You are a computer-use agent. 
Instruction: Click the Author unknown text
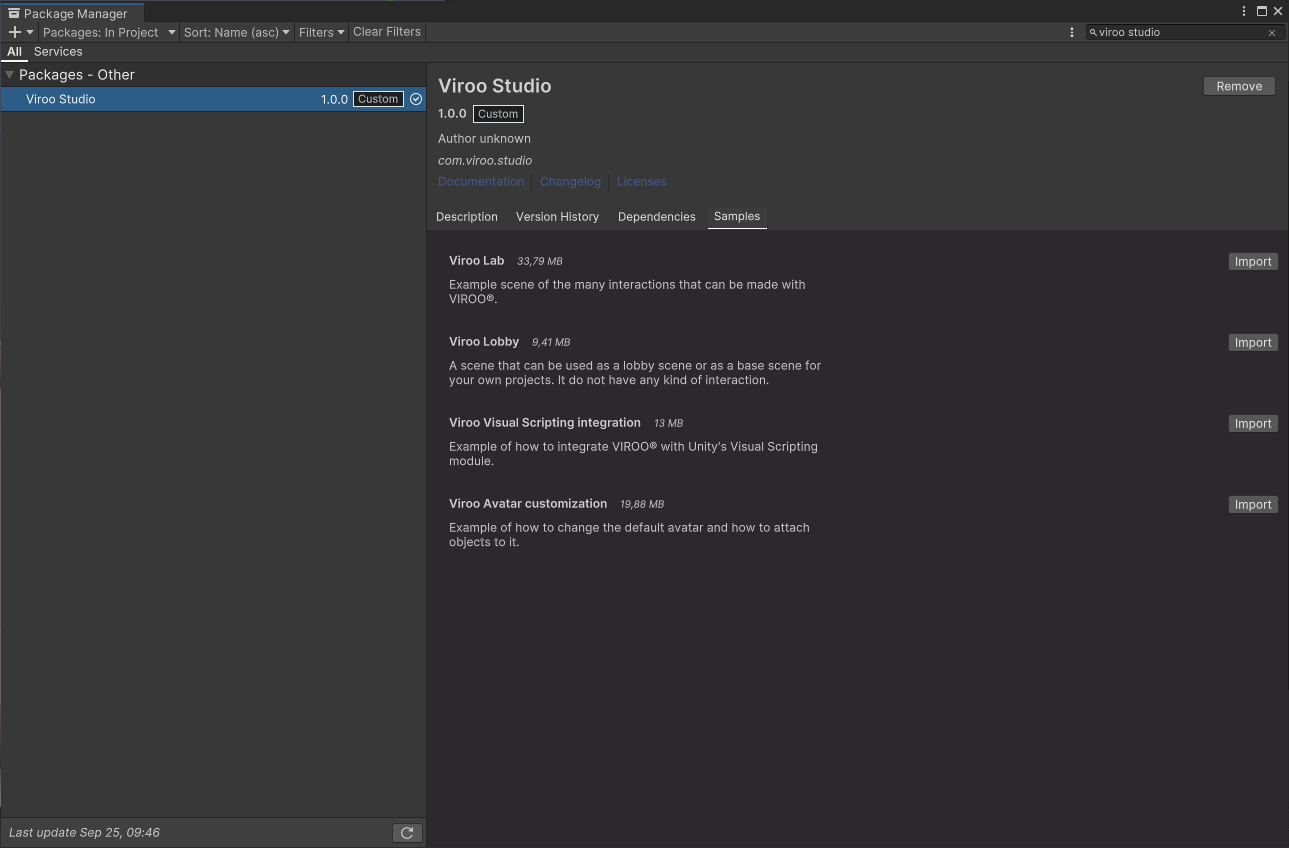(x=484, y=138)
